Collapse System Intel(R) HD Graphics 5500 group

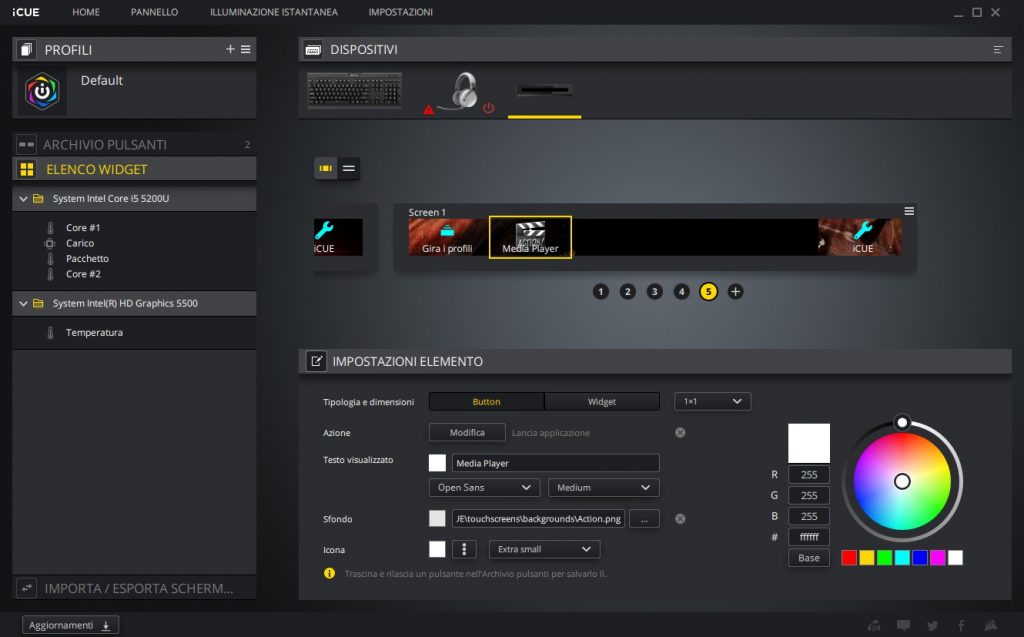[24, 303]
